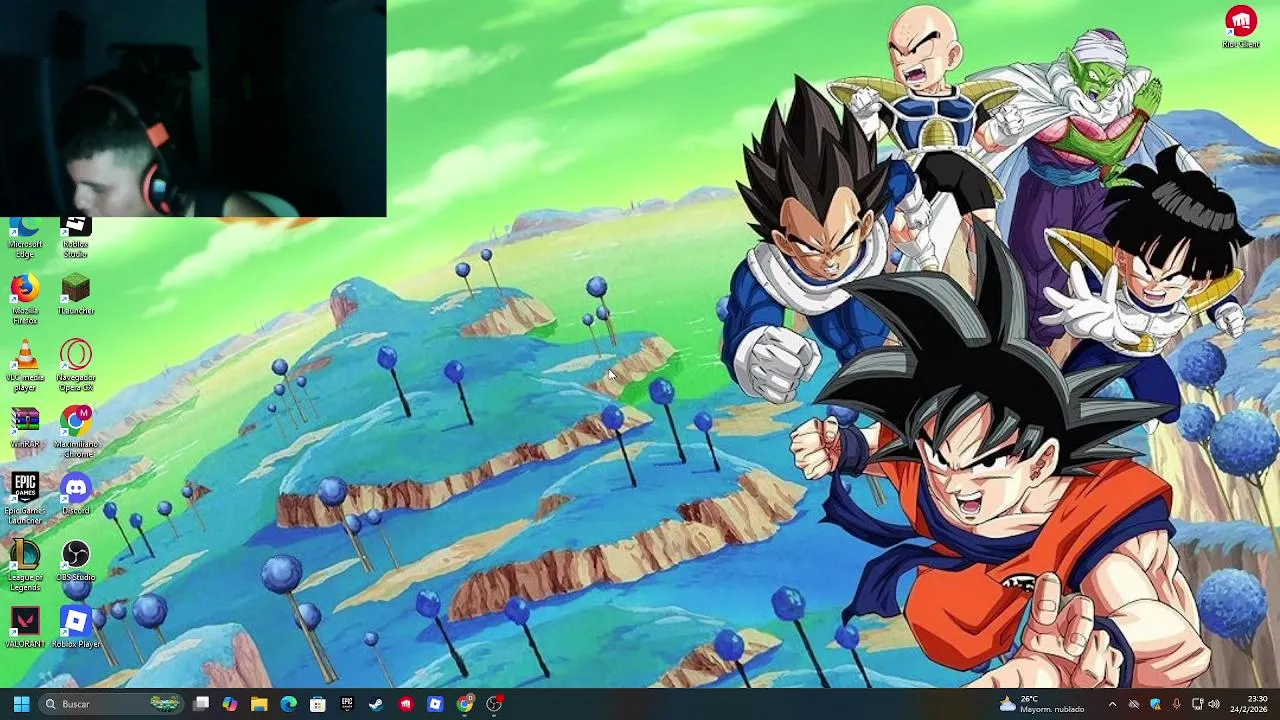This screenshot has width=1280, height=720.
Task: Open Riot Client from the taskbar
Action: click(x=405, y=704)
